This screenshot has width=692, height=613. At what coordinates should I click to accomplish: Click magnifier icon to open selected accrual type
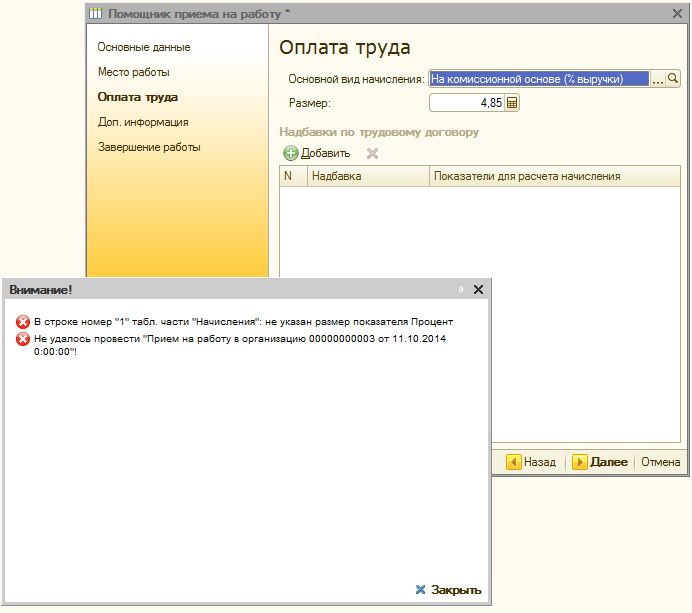coord(673,79)
